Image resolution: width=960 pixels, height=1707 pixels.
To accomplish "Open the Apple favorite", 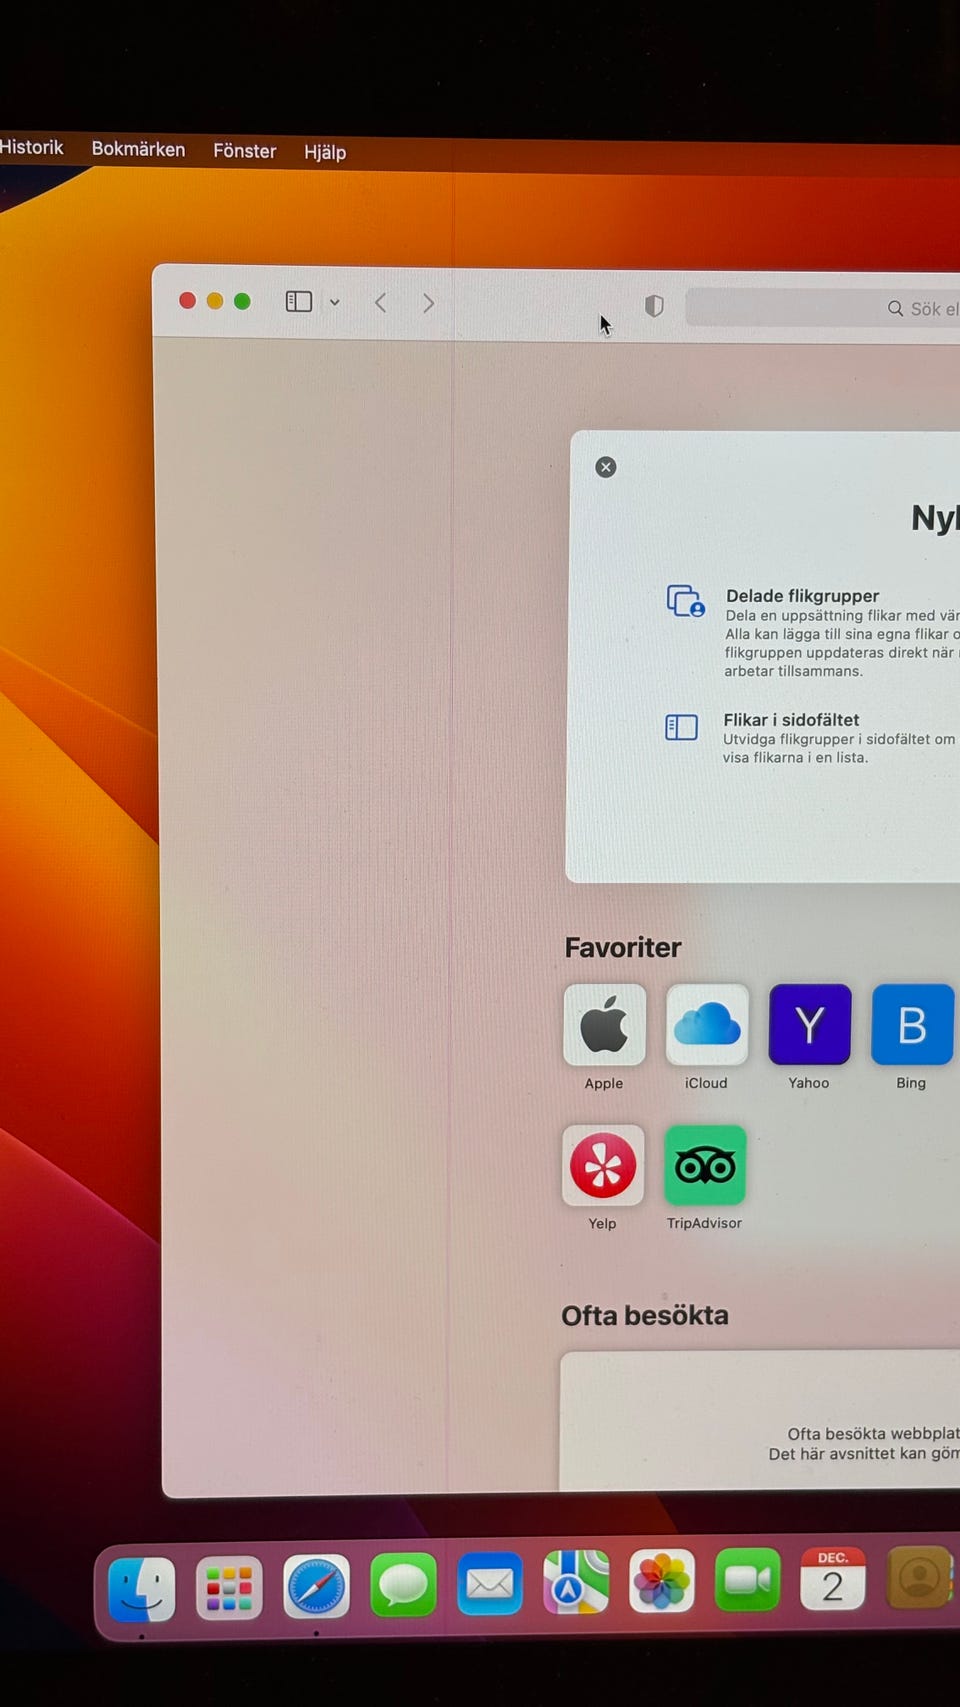I will pos(605,1025).
